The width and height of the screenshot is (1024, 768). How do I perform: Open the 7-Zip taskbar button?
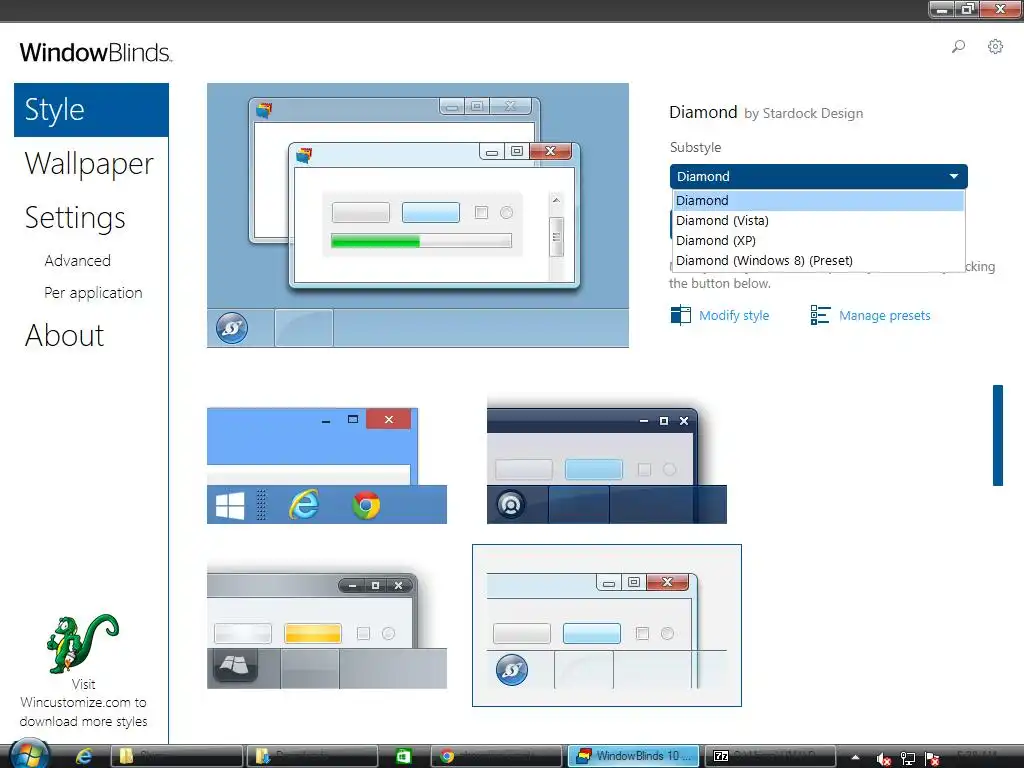click(x=772, y=756)
